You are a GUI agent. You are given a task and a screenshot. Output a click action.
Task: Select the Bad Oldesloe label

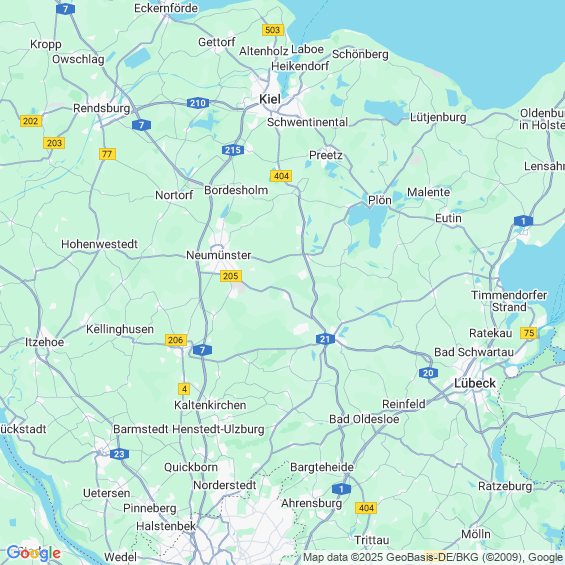(x=364, y=419)
